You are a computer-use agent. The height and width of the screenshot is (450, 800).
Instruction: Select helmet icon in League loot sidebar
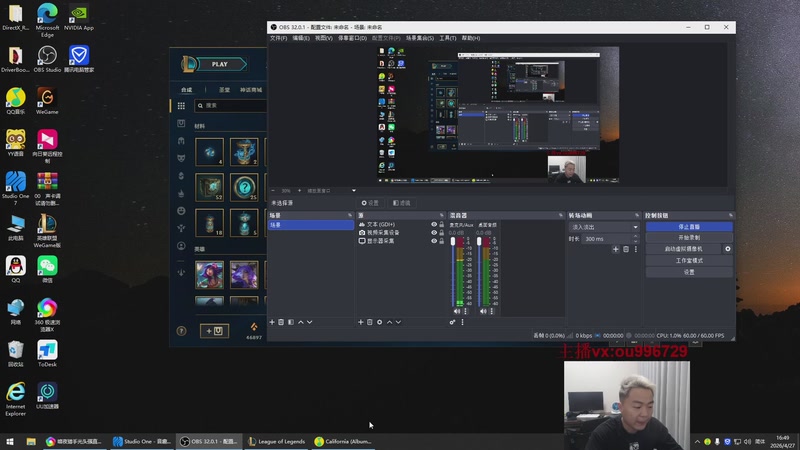[181, 141]
